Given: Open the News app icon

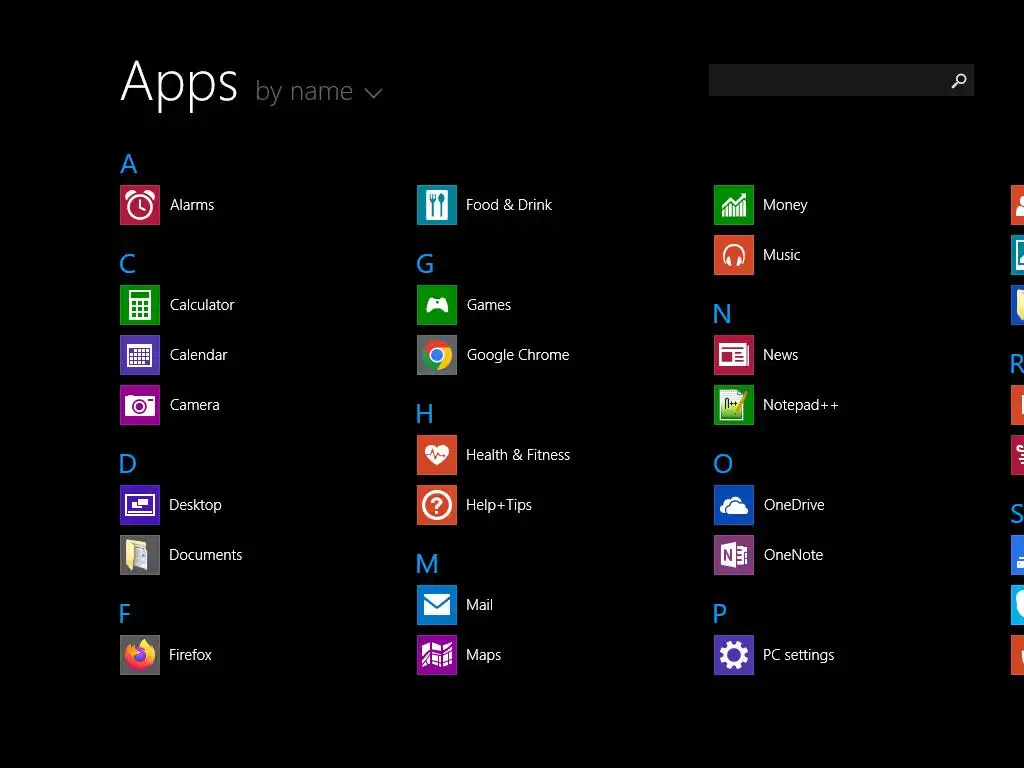Looking at the screenshot, I should [734, 355].
